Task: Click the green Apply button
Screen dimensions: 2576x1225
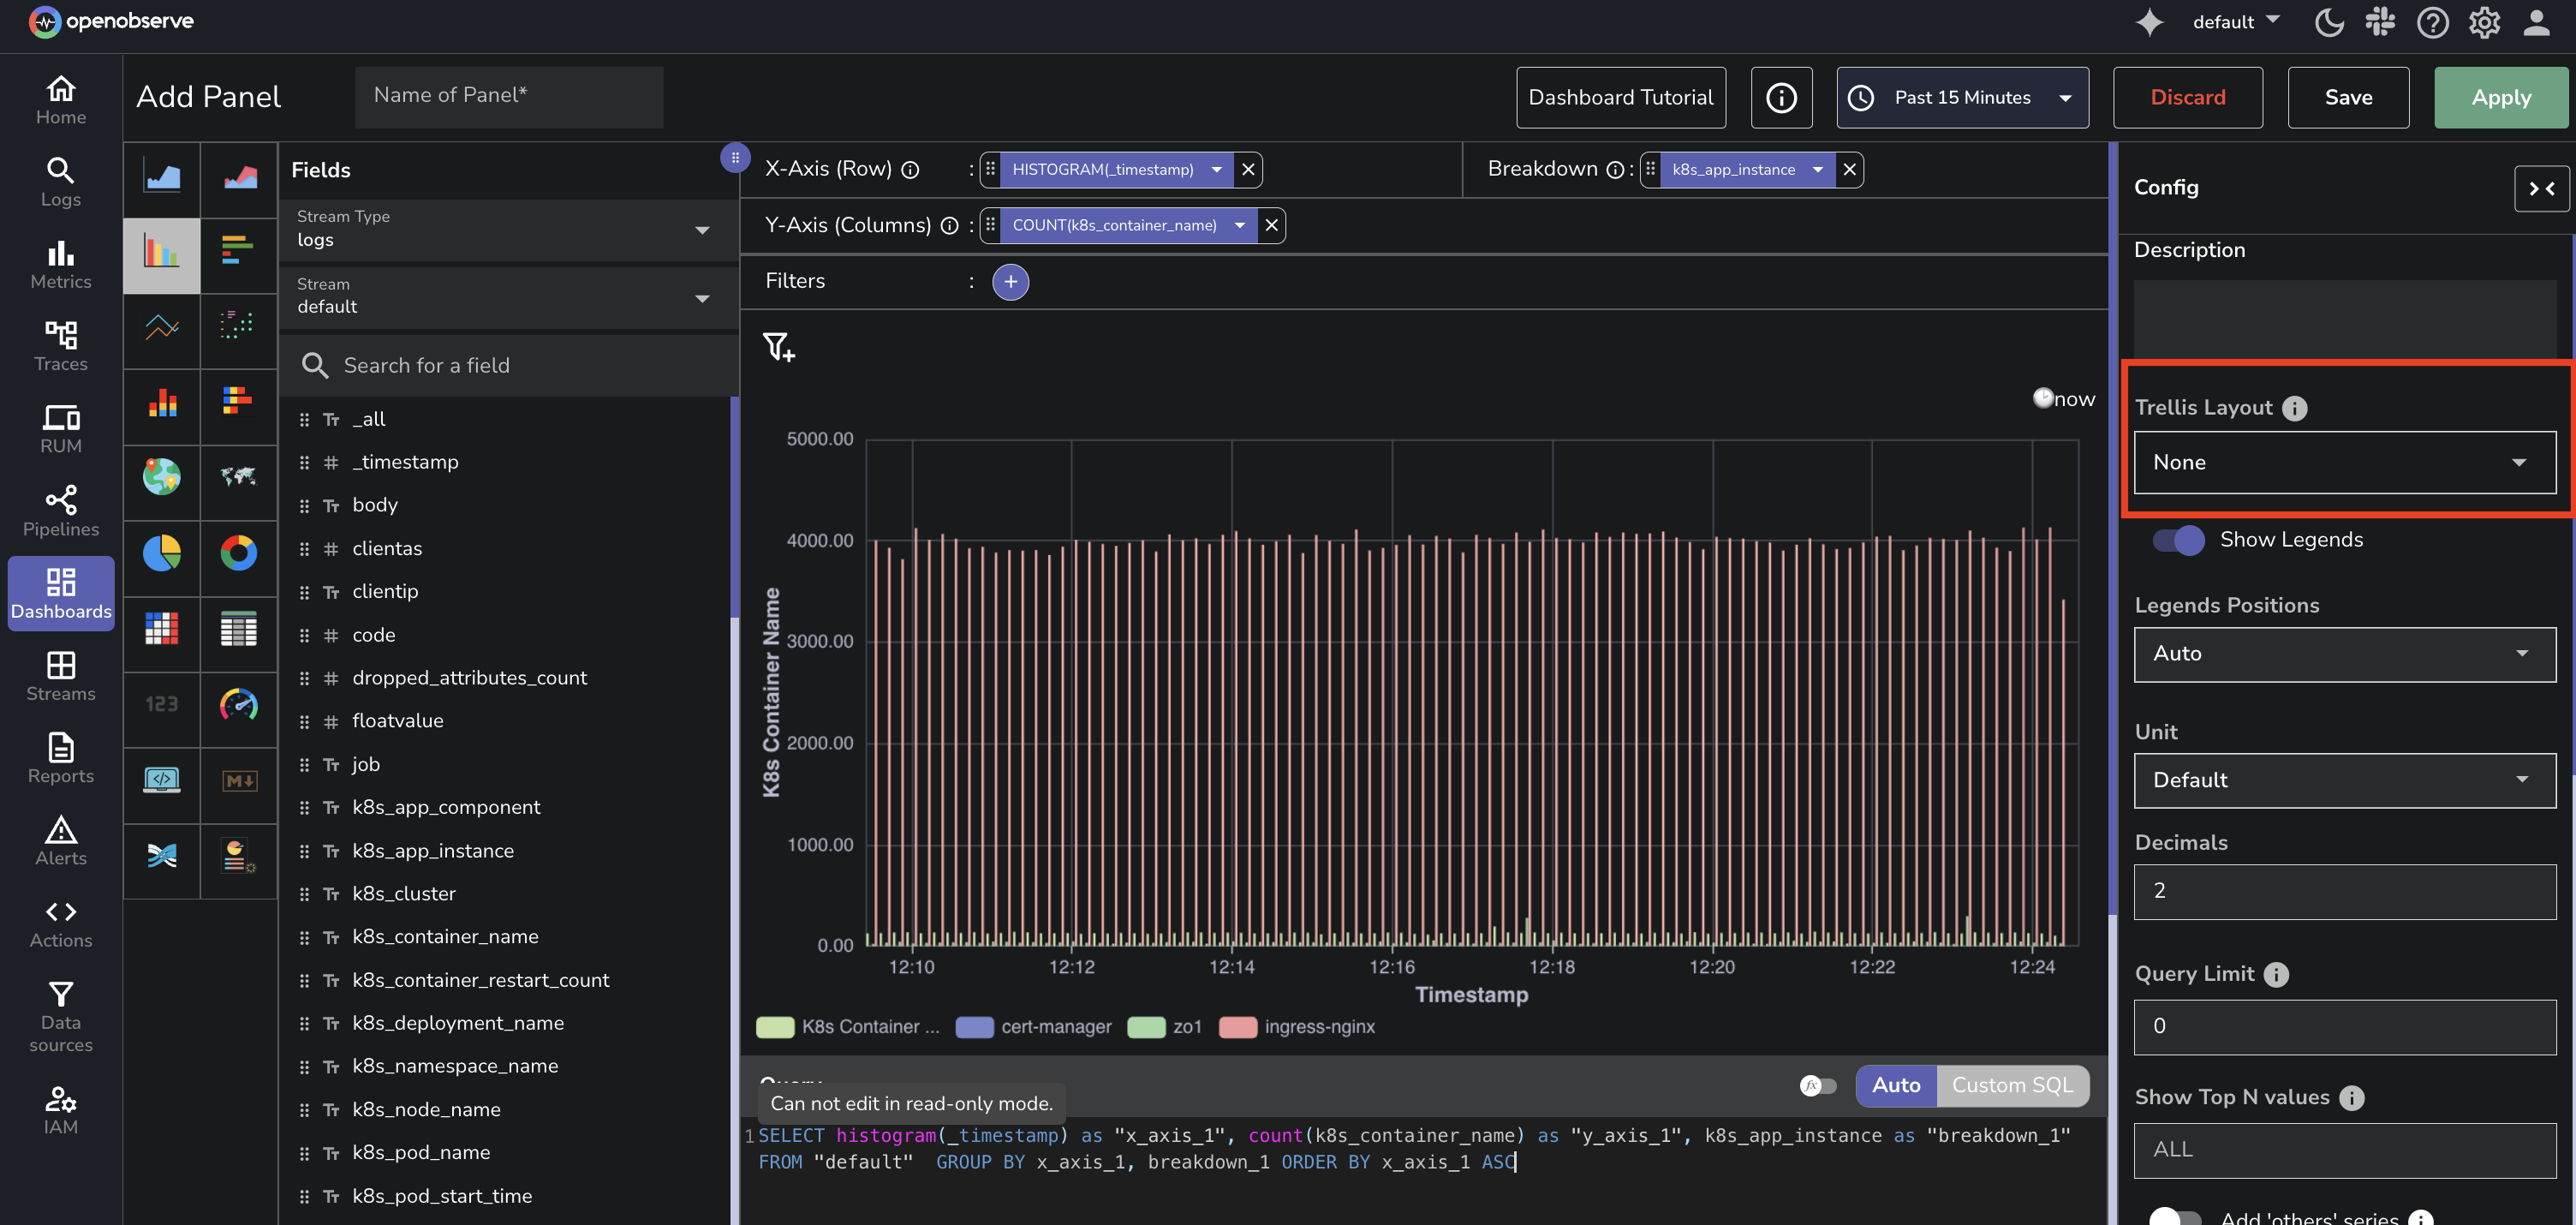Action: click(x=2500, y=98)
